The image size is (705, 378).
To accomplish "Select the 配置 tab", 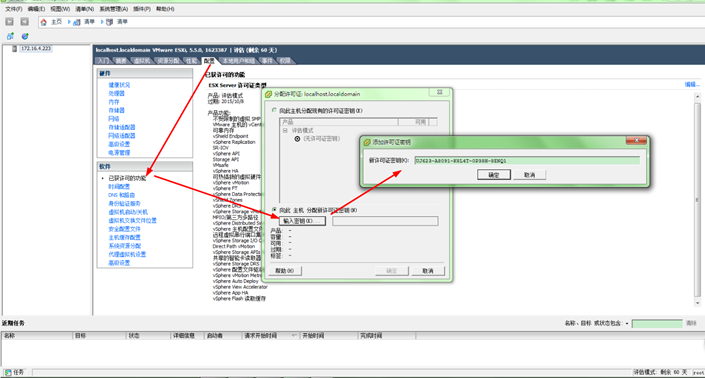I will click(209, 61).
